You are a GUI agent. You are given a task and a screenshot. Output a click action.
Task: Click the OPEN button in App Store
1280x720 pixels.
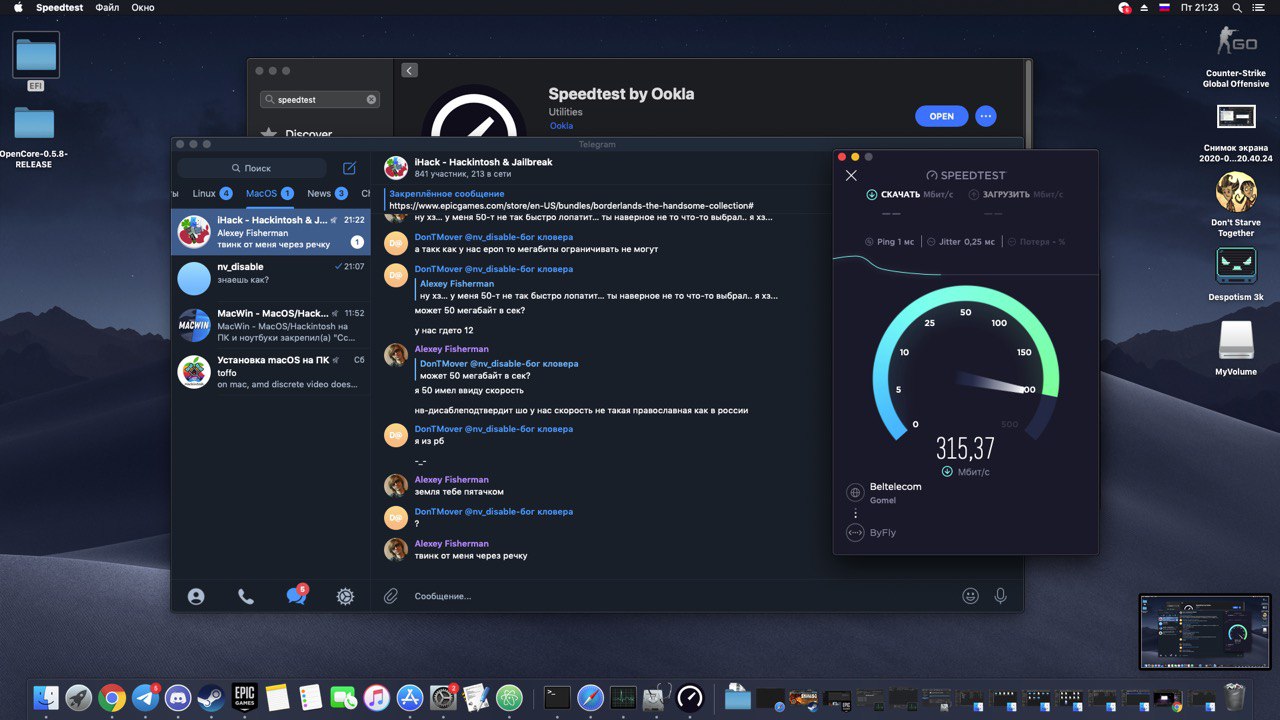coord(941,116)
